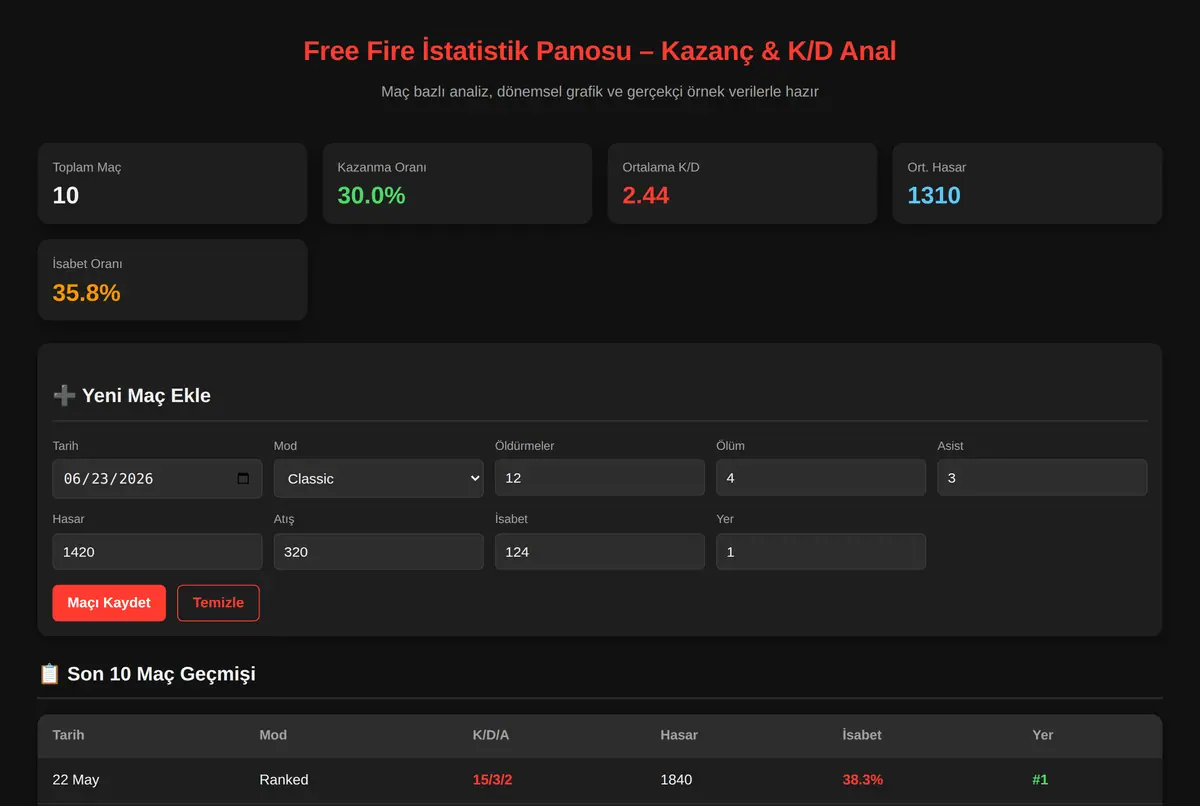Click the Tarih column header in the table
Screen dimensions: 1200x806
click(x=69, y=735)
